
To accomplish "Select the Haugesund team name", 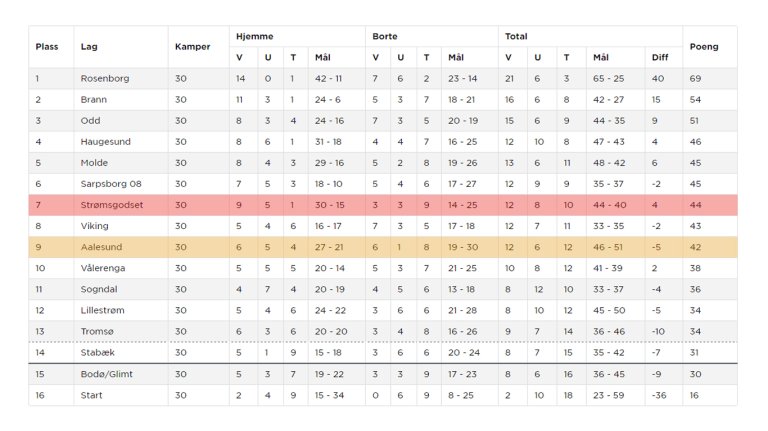I will coord(104,141).
